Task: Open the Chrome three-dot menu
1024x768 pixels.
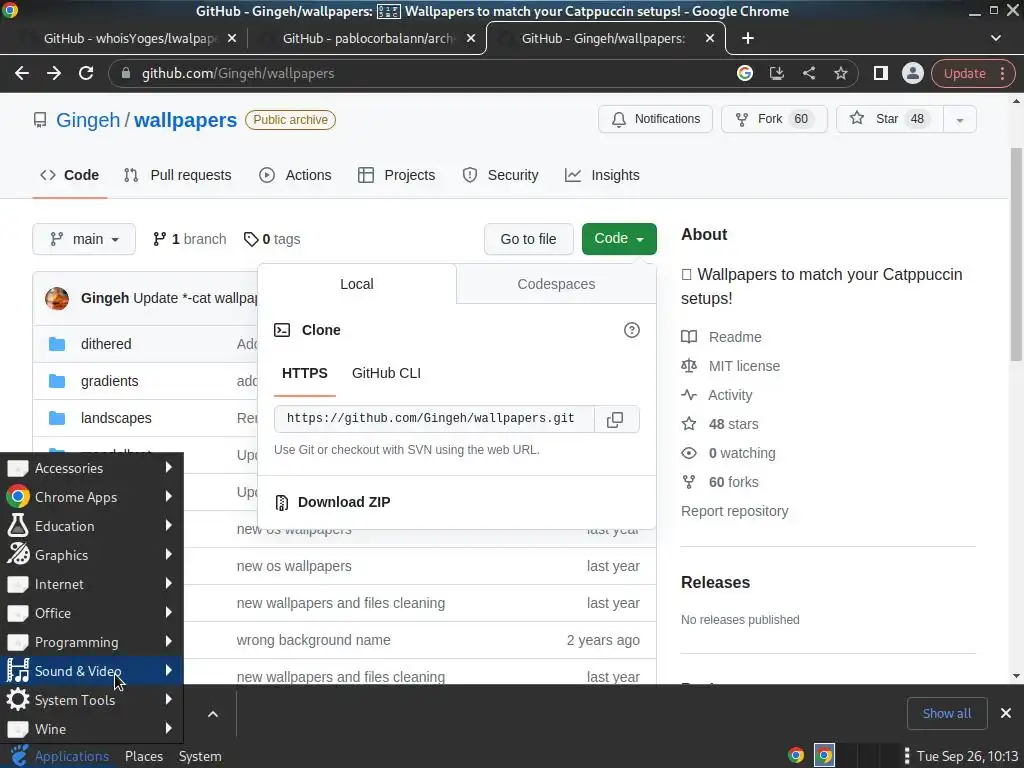Action: (1002, 73)
